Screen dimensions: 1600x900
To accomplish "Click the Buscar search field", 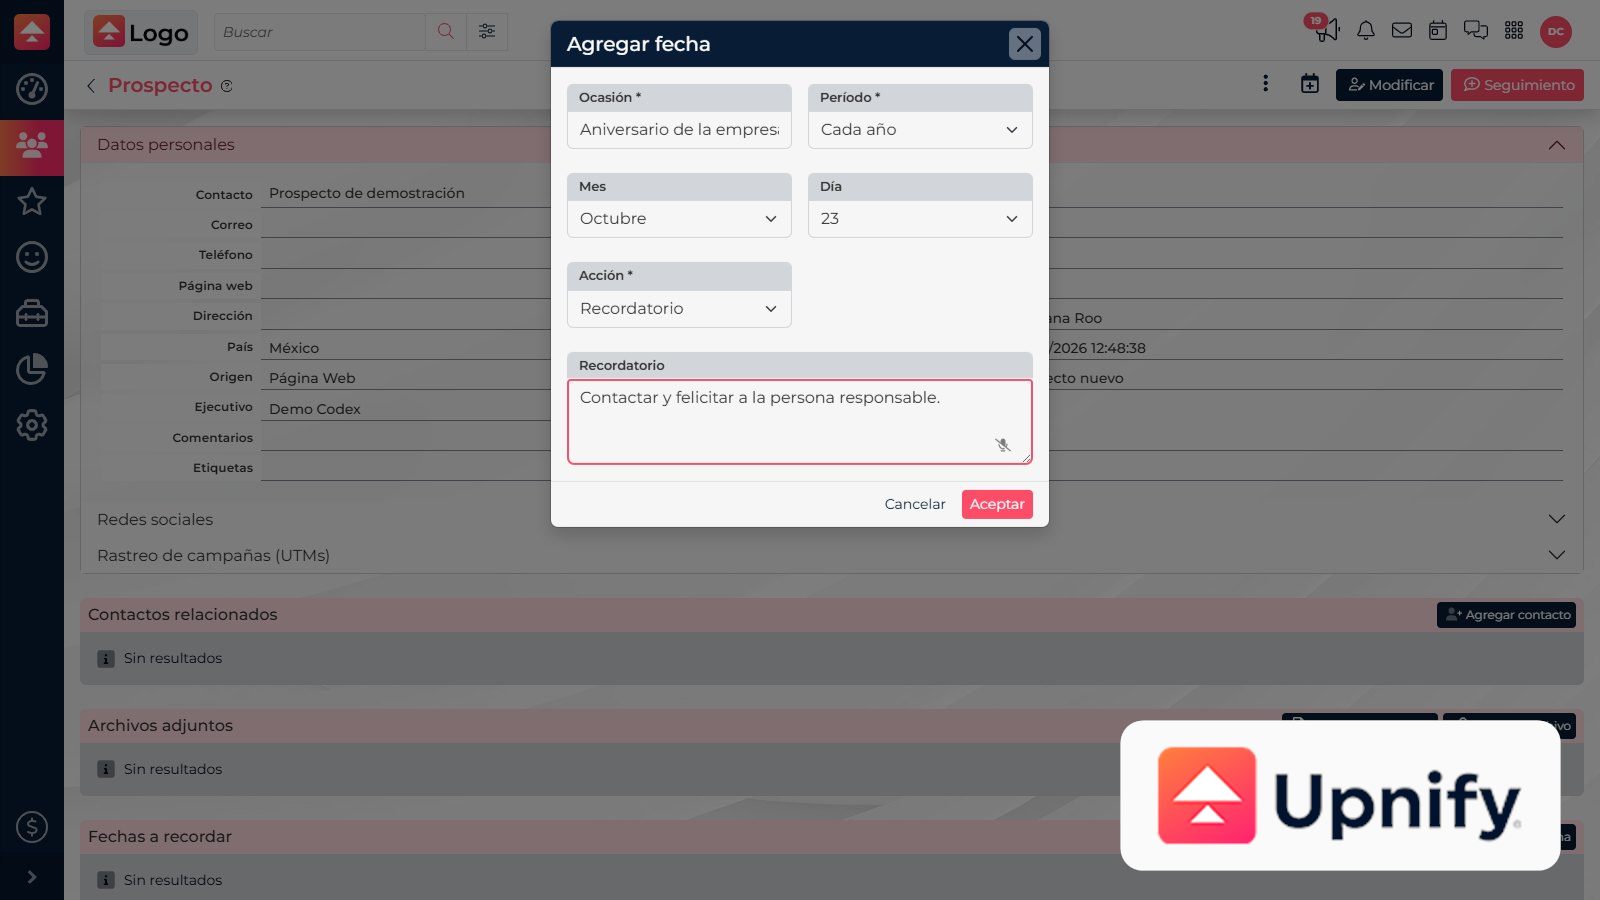I will (319, 32).
